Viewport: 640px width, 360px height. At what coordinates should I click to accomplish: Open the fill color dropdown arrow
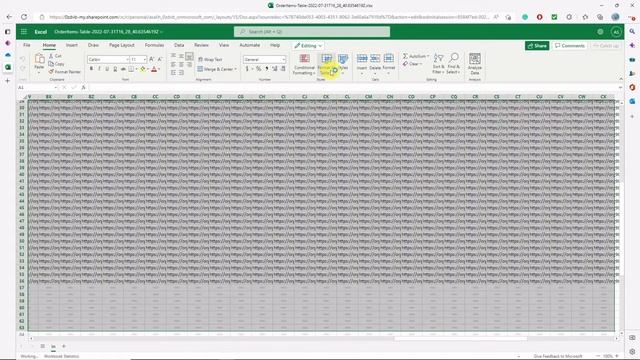tap(147, 69)
